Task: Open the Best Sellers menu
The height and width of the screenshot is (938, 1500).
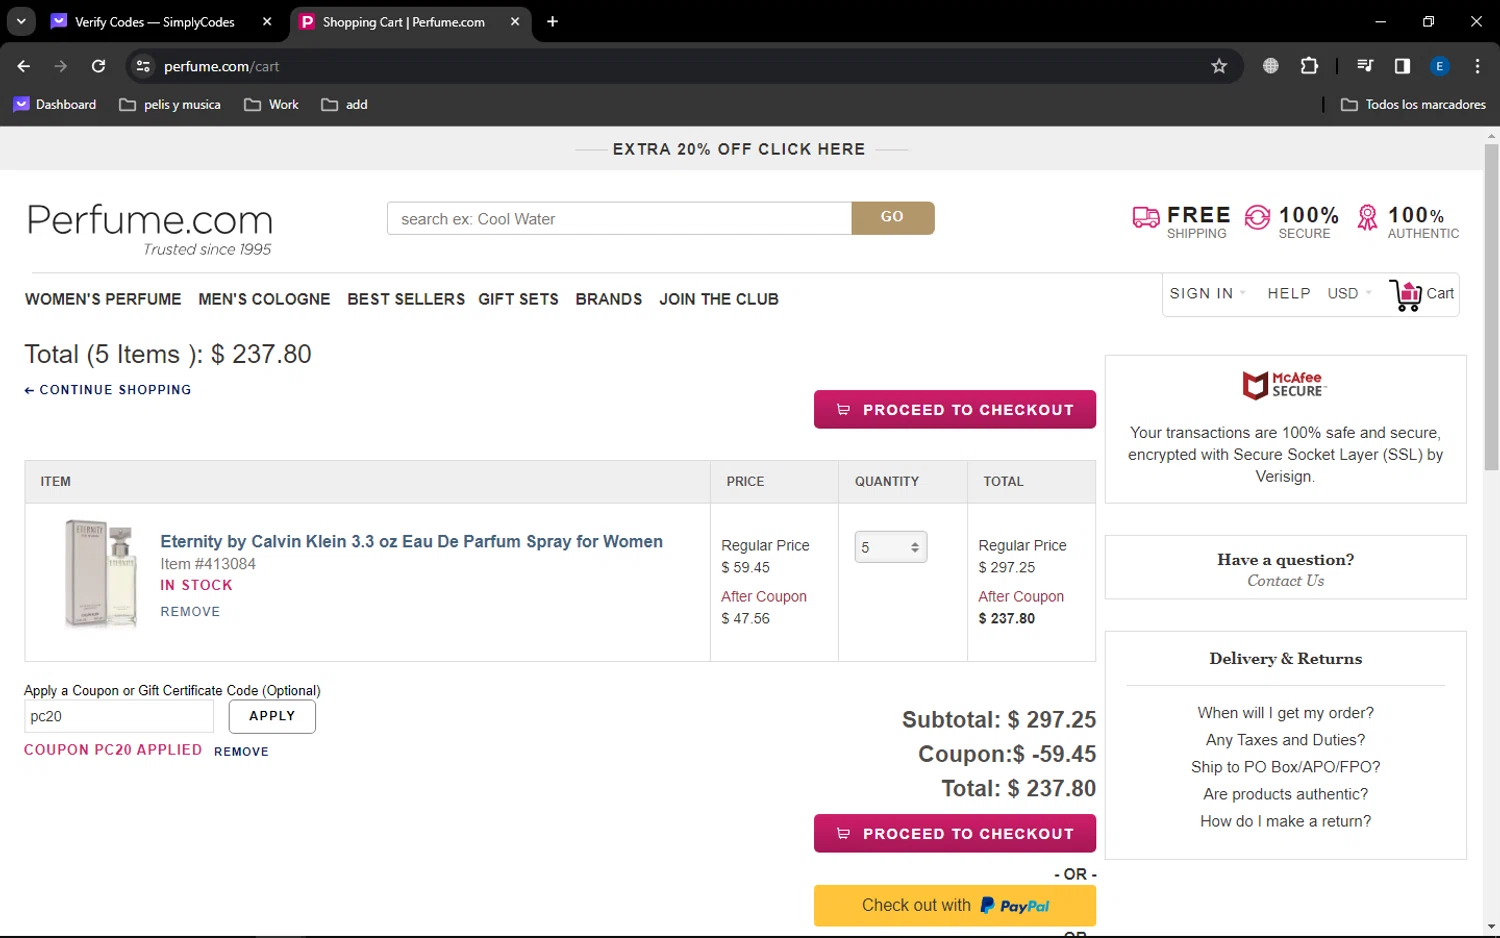Action: tap(406, 299)
